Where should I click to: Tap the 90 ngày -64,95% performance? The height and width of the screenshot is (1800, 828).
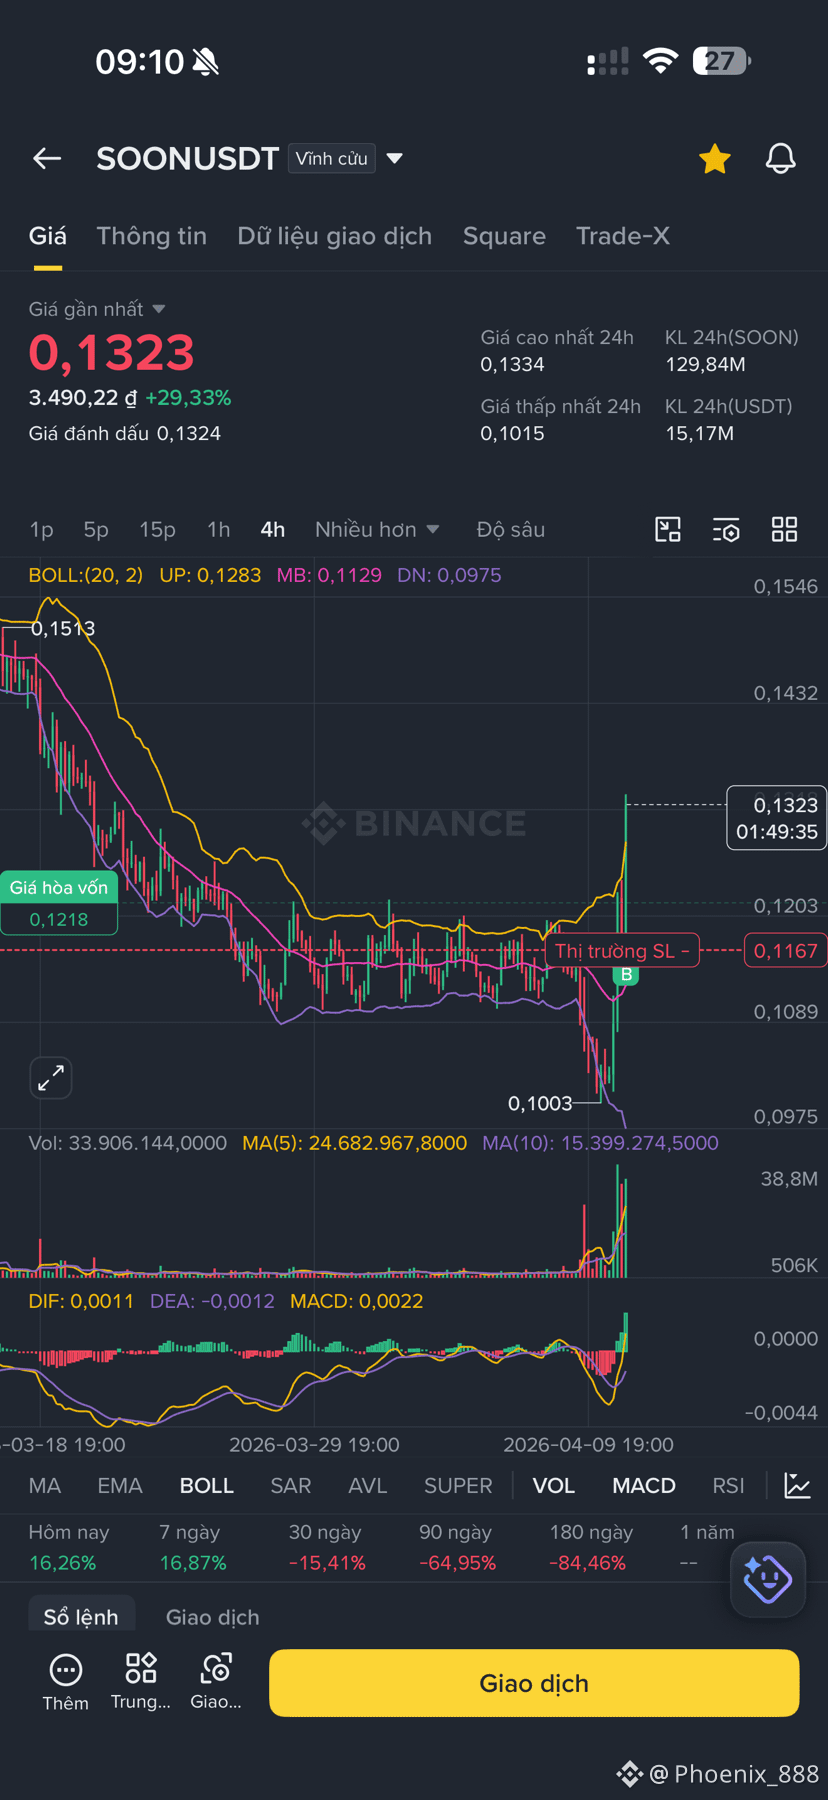457,1547
